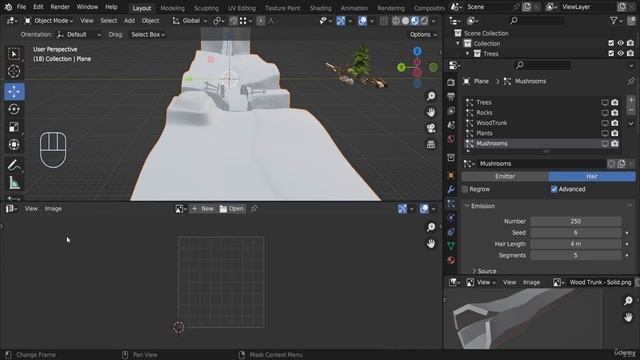
Task: Click the image editor zoom magnifier icon
Action: pos(431,227)
